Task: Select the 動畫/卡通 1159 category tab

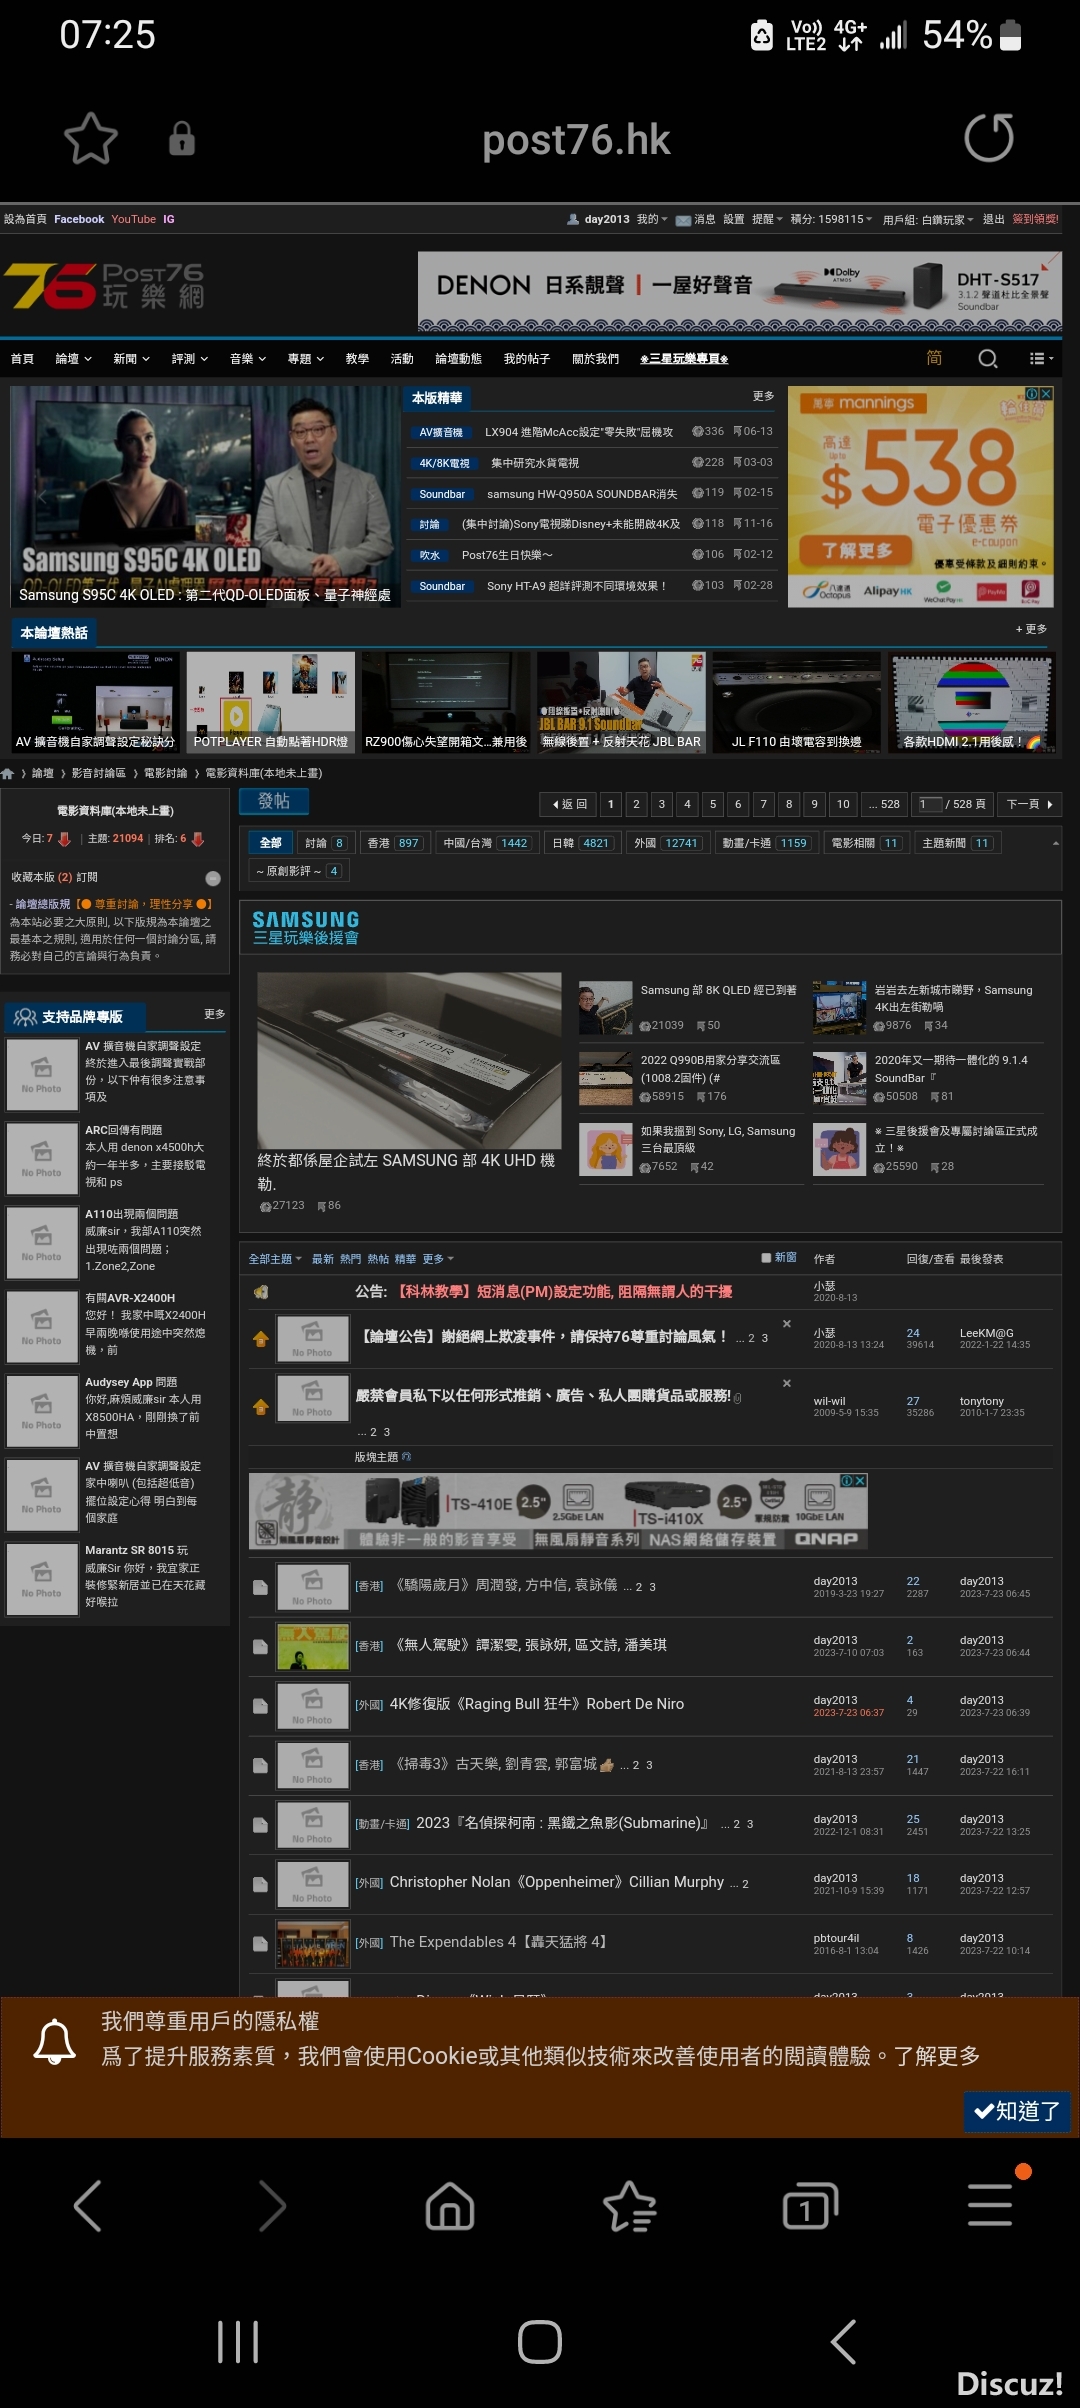Action: (x=768, y=843)
